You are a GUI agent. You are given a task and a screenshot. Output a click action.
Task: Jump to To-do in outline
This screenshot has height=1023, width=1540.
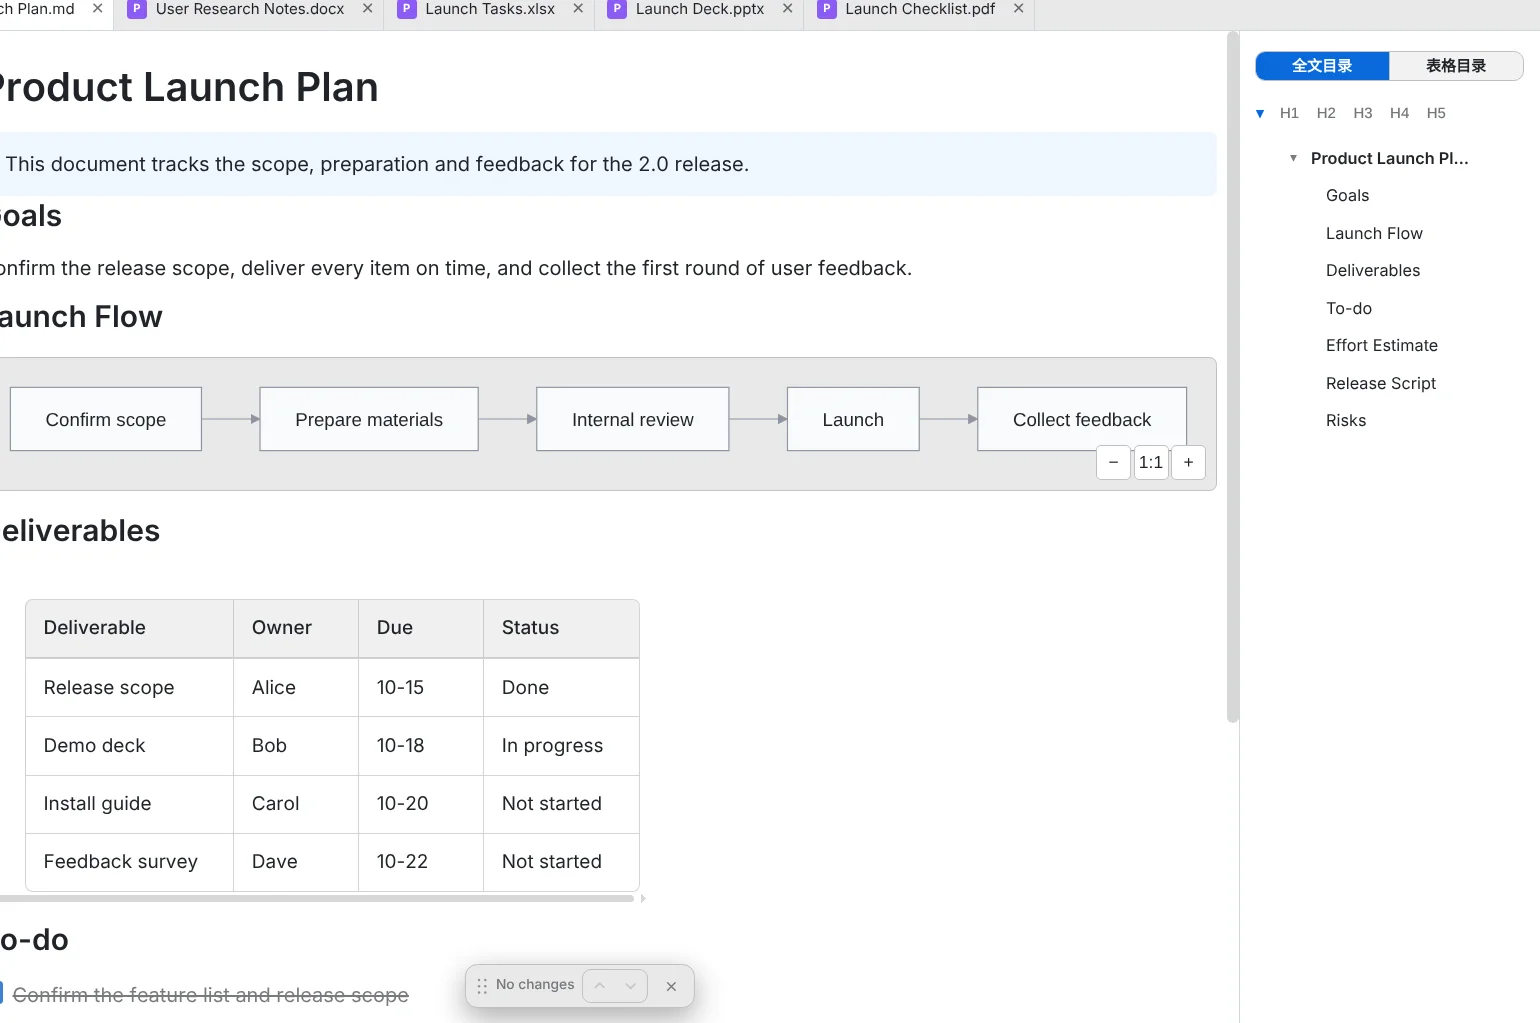pyautogui.click(x=1349, y=309)
